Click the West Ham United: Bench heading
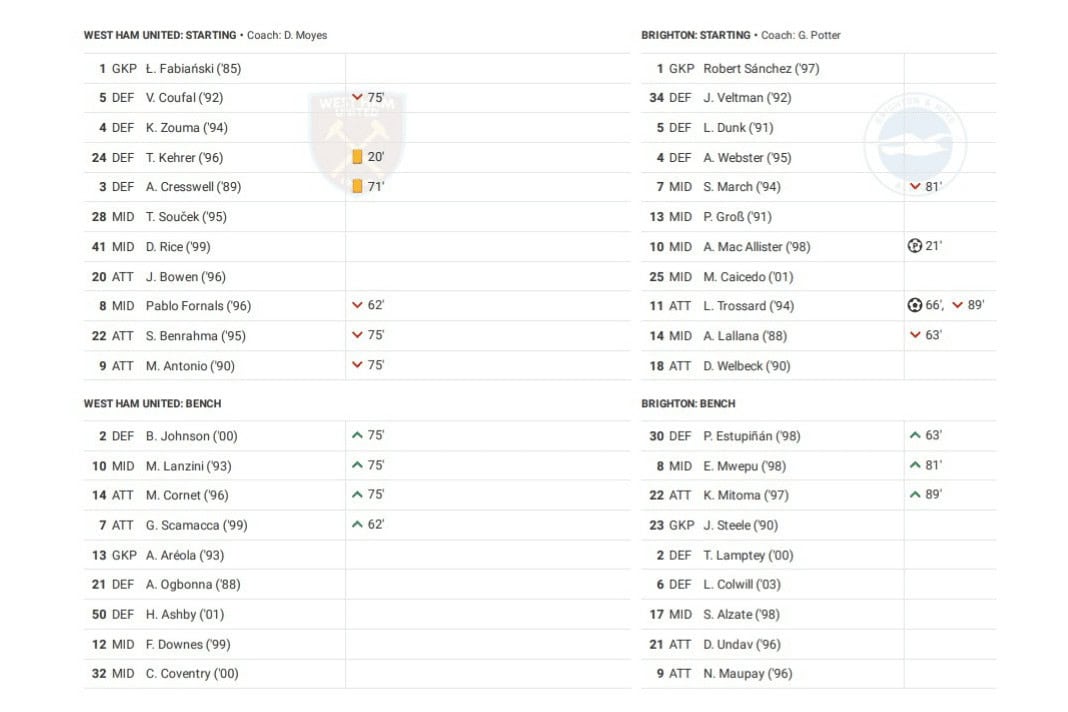The height and width of the screenshot is (712, 1068). pos(152,403)
